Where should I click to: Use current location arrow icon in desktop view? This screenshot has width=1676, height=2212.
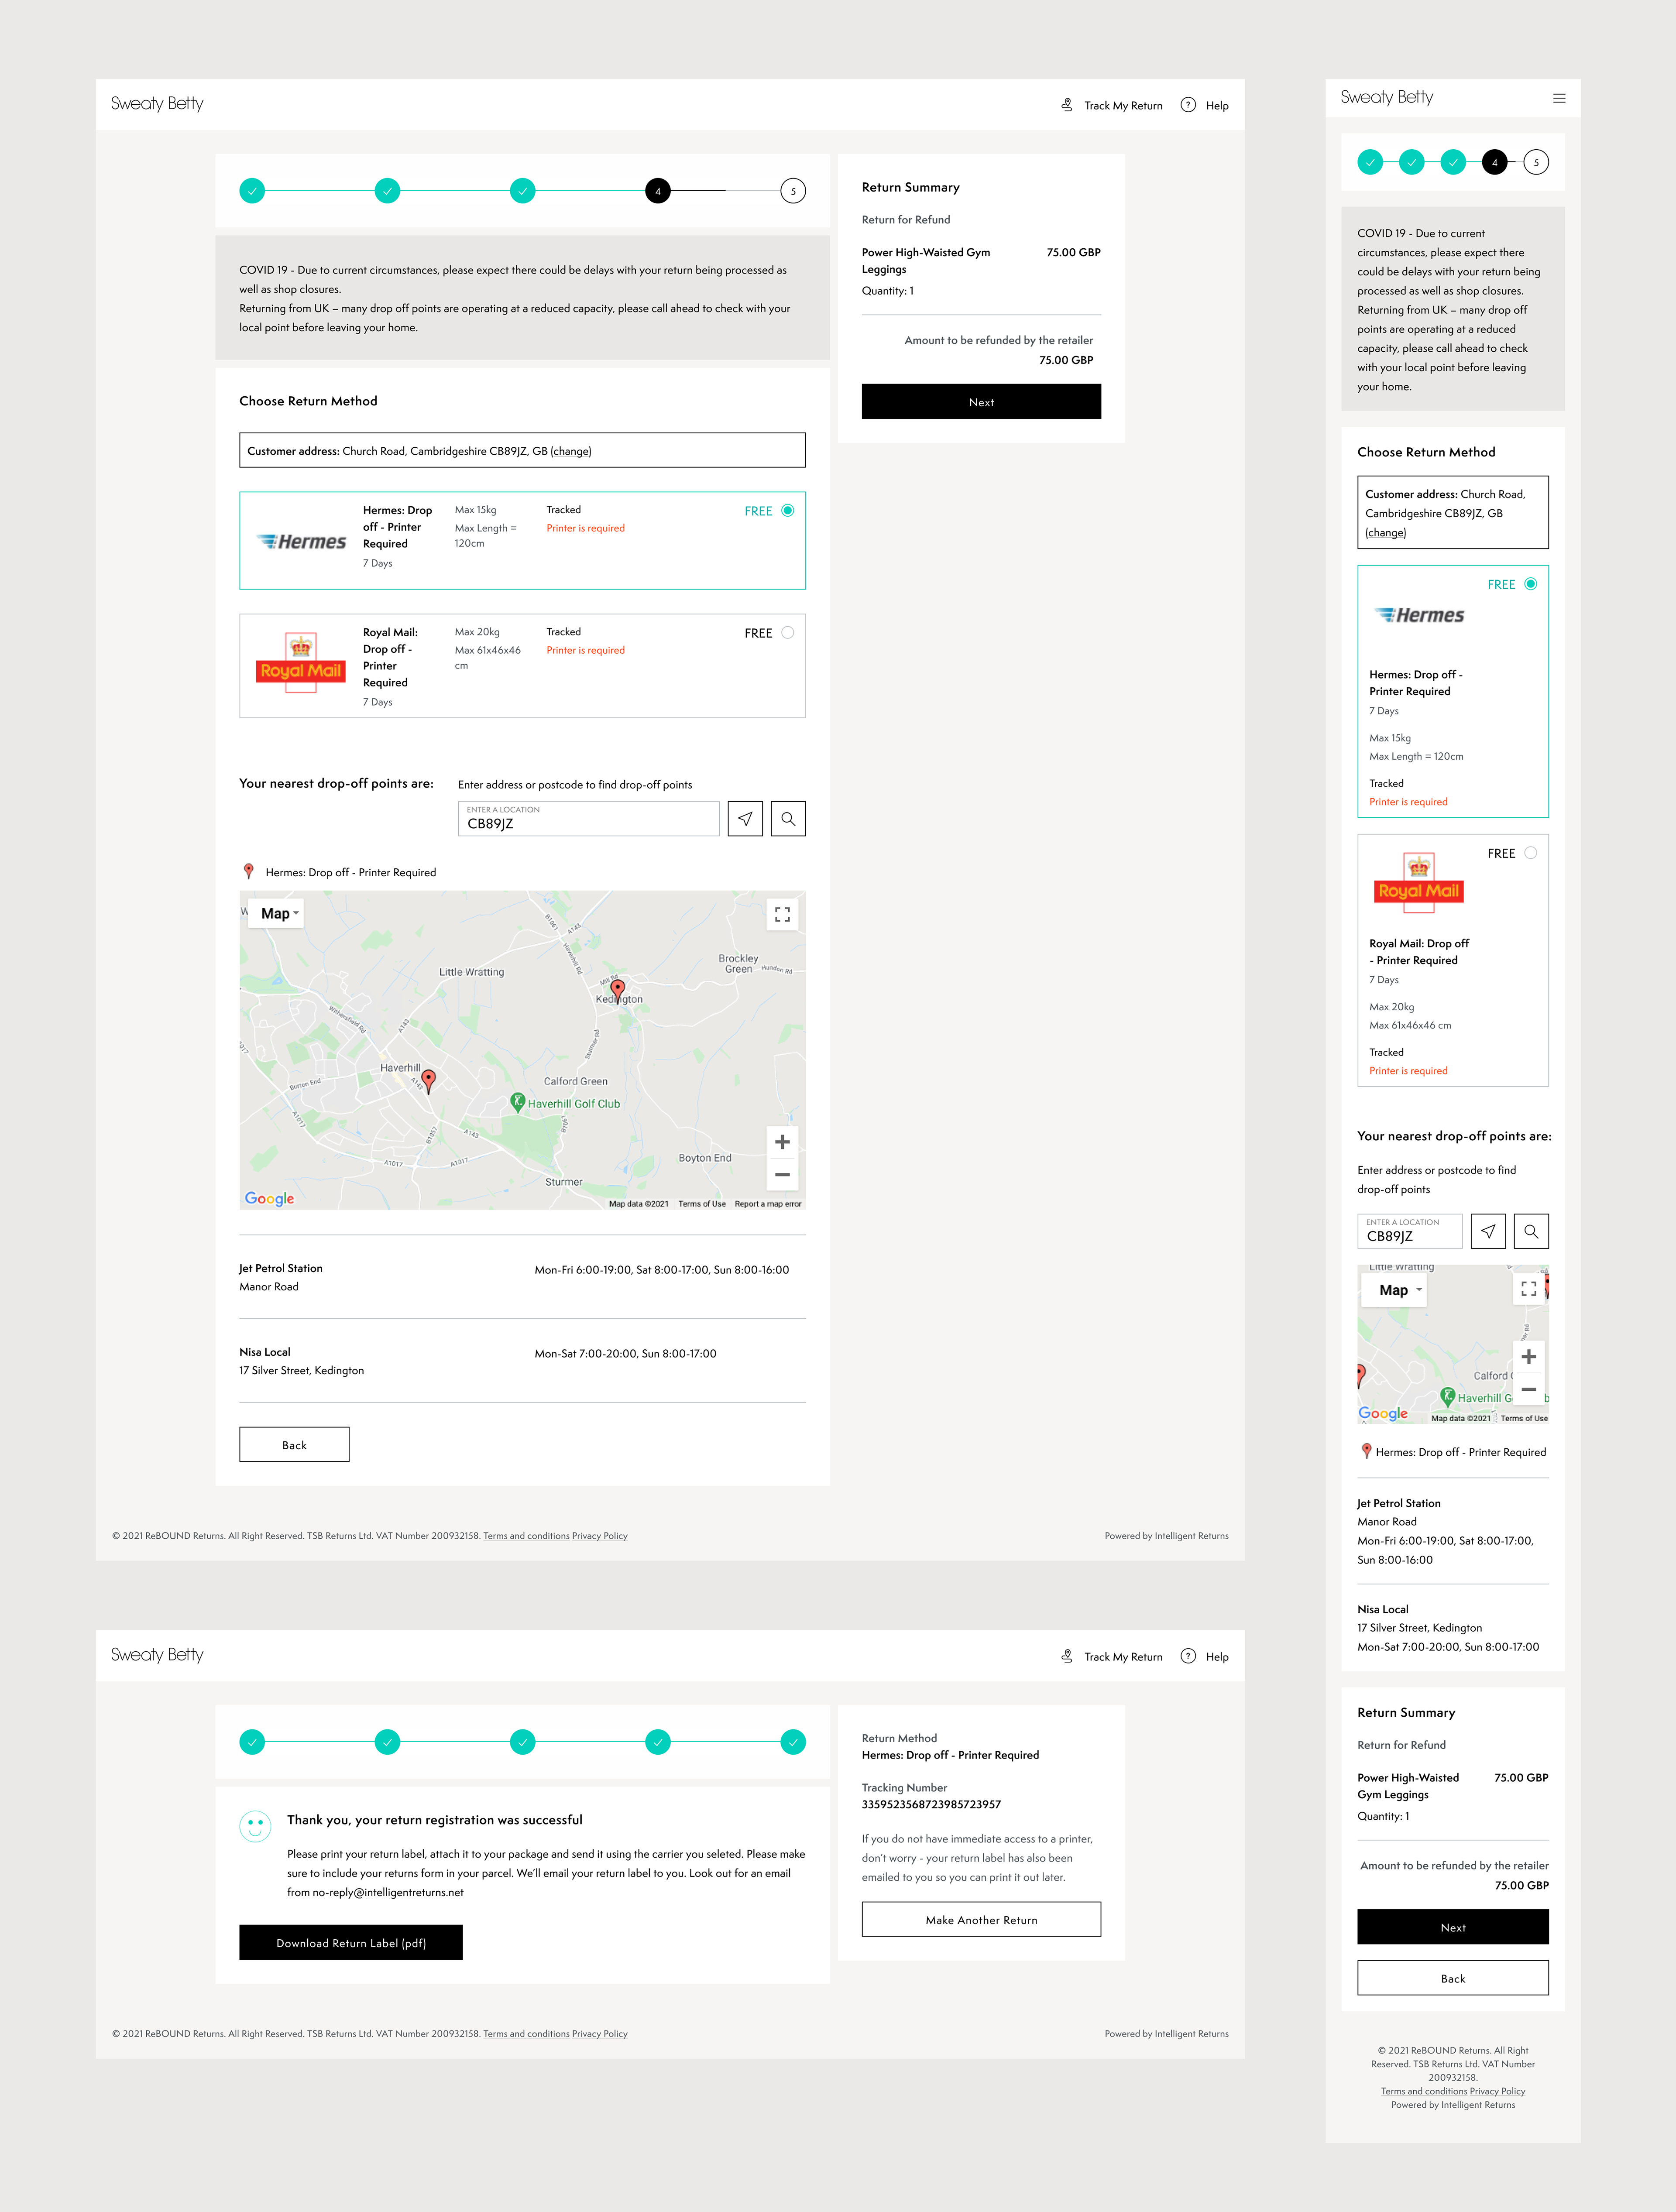click(745, 819)
